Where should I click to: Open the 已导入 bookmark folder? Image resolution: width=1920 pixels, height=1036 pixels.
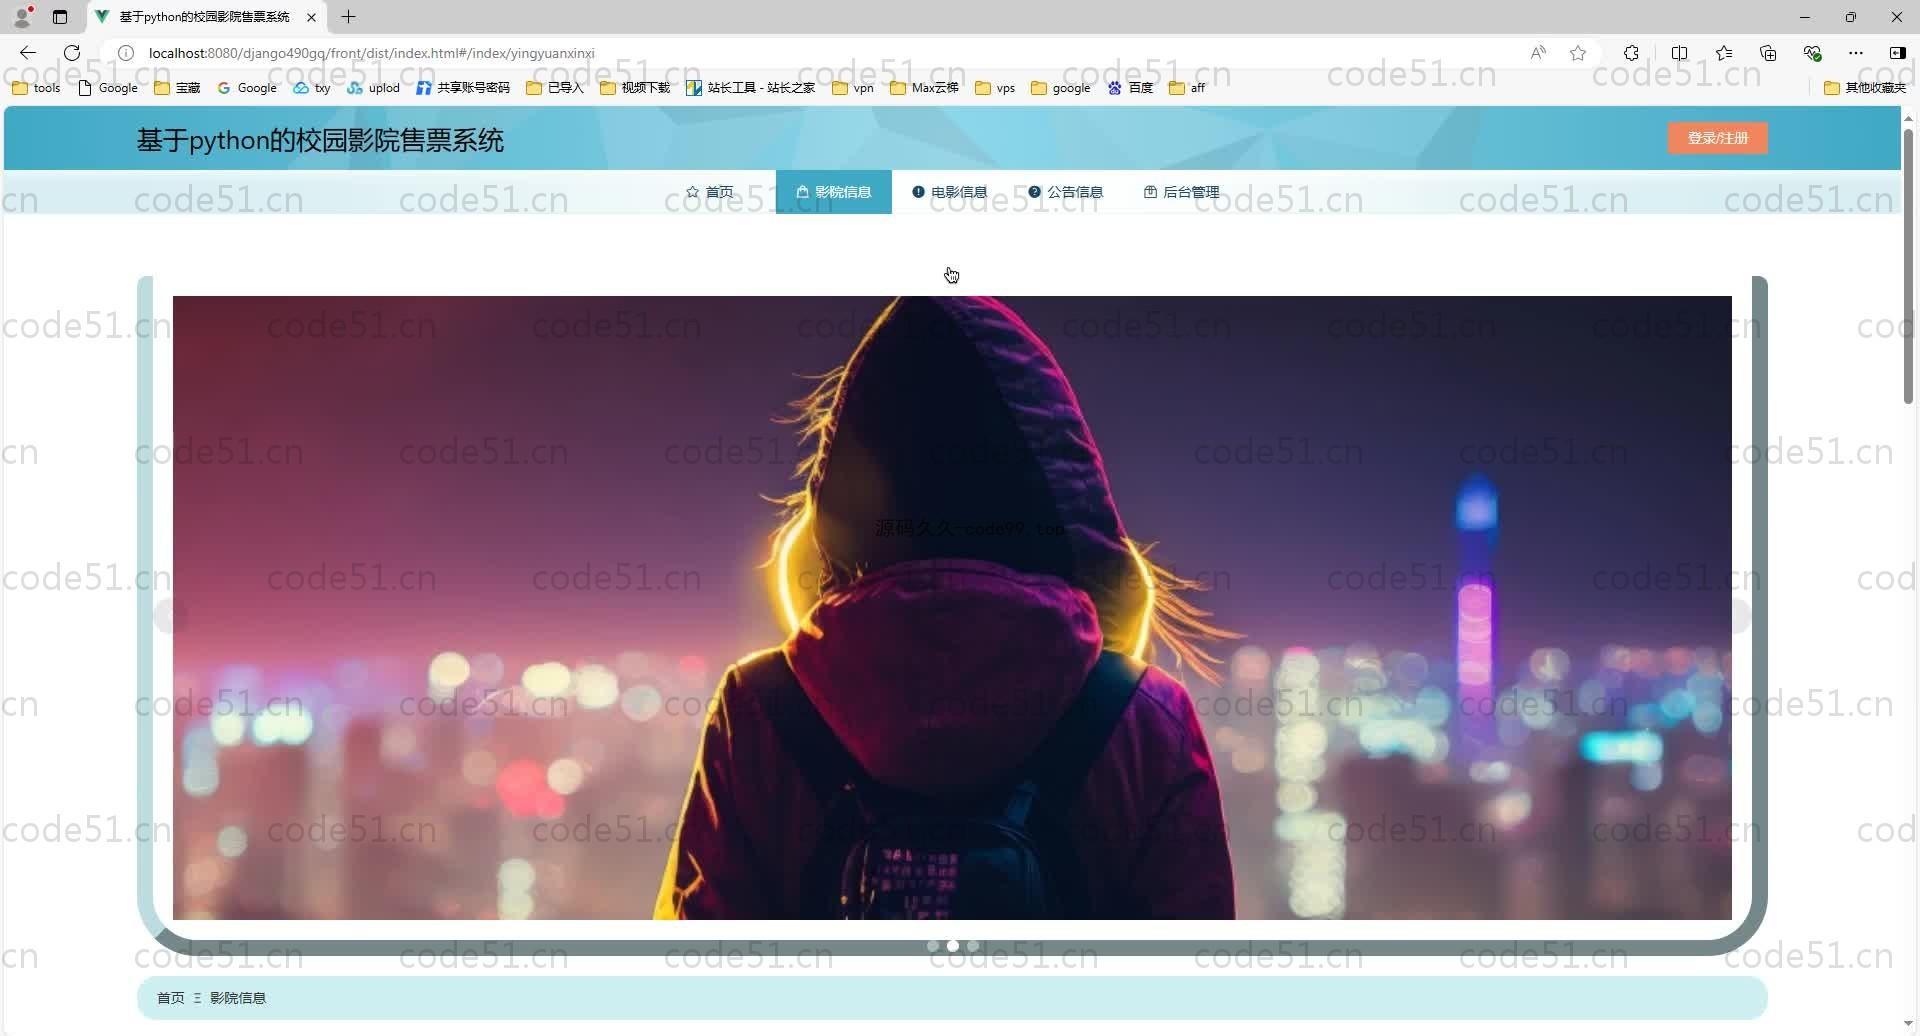554,88
